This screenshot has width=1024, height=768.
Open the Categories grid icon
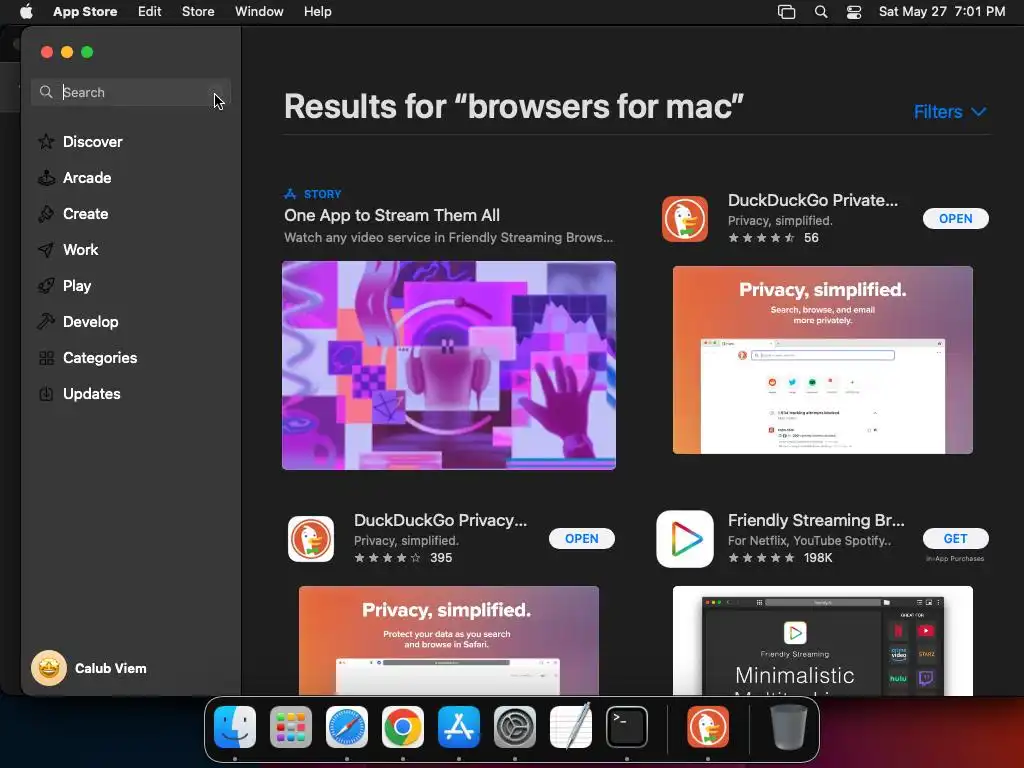point(46,358)
